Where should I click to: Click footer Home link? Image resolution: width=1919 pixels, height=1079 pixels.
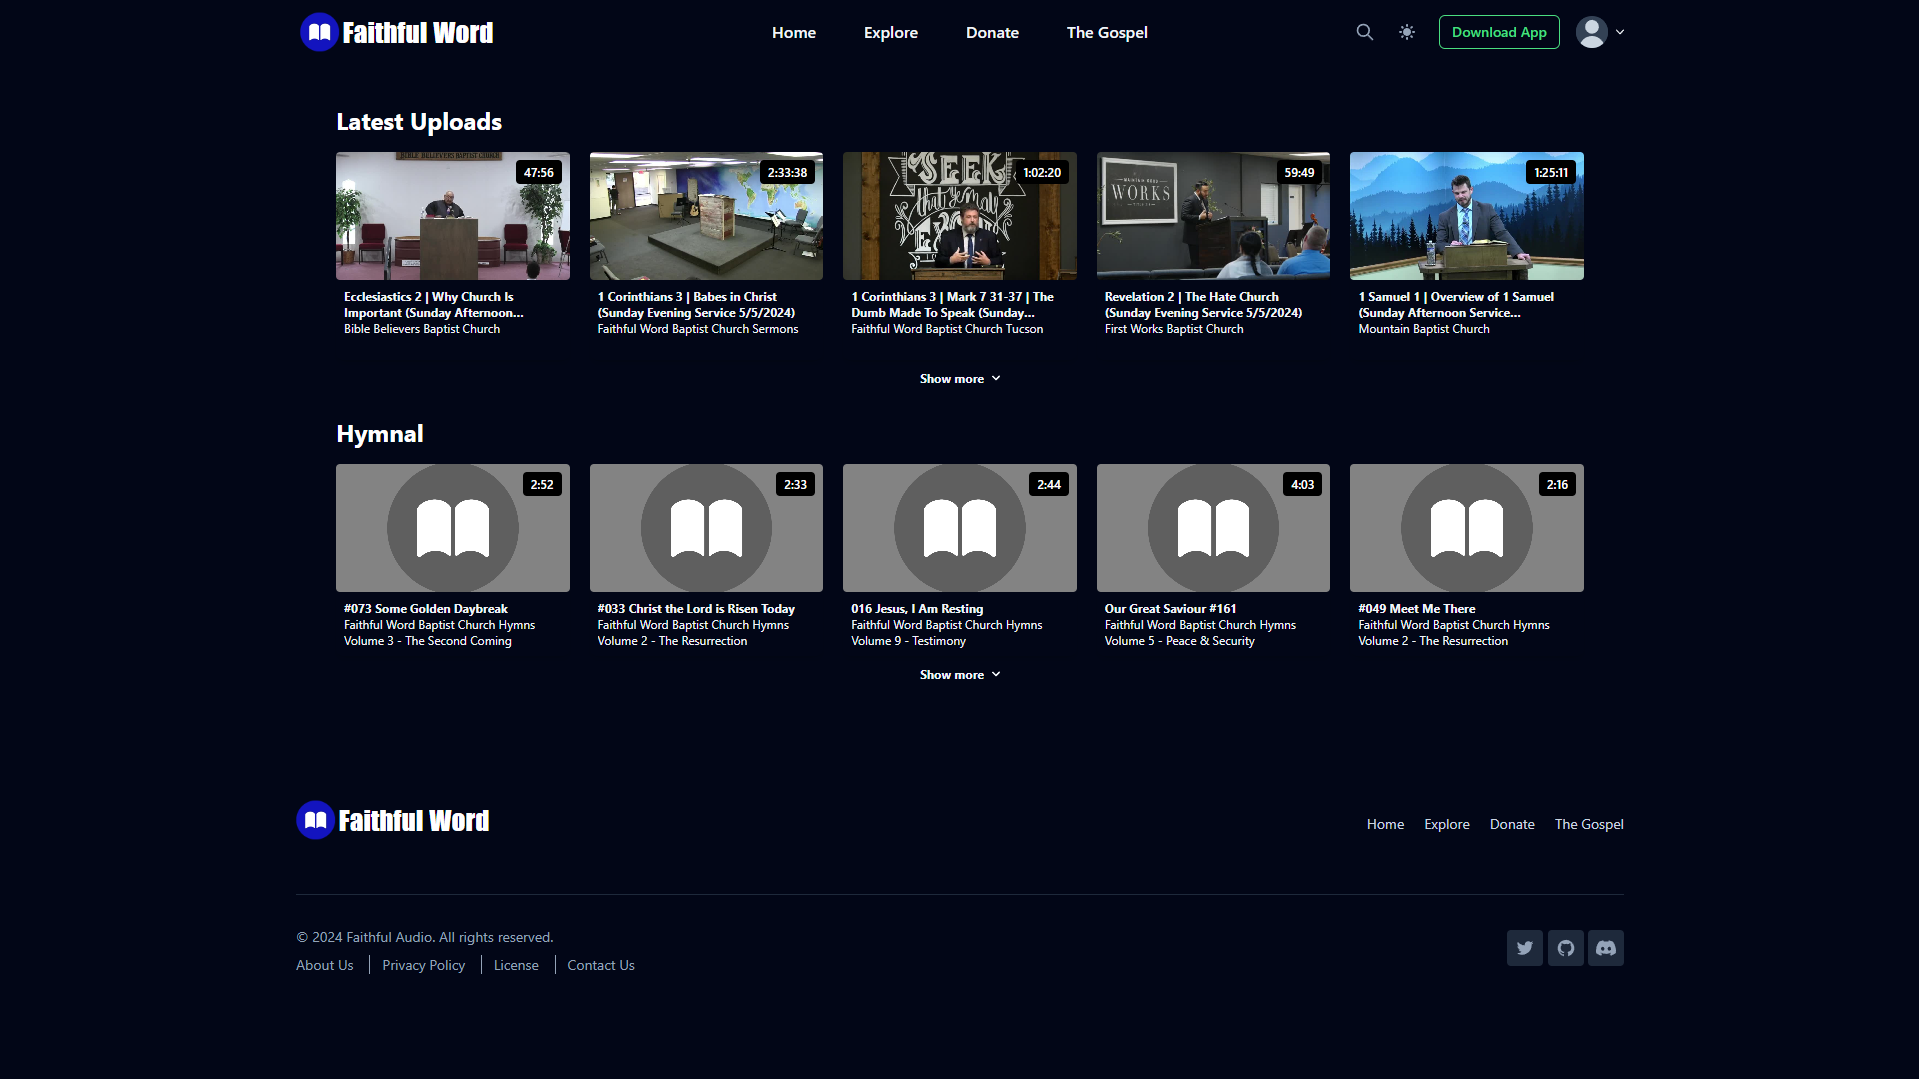1385,824
